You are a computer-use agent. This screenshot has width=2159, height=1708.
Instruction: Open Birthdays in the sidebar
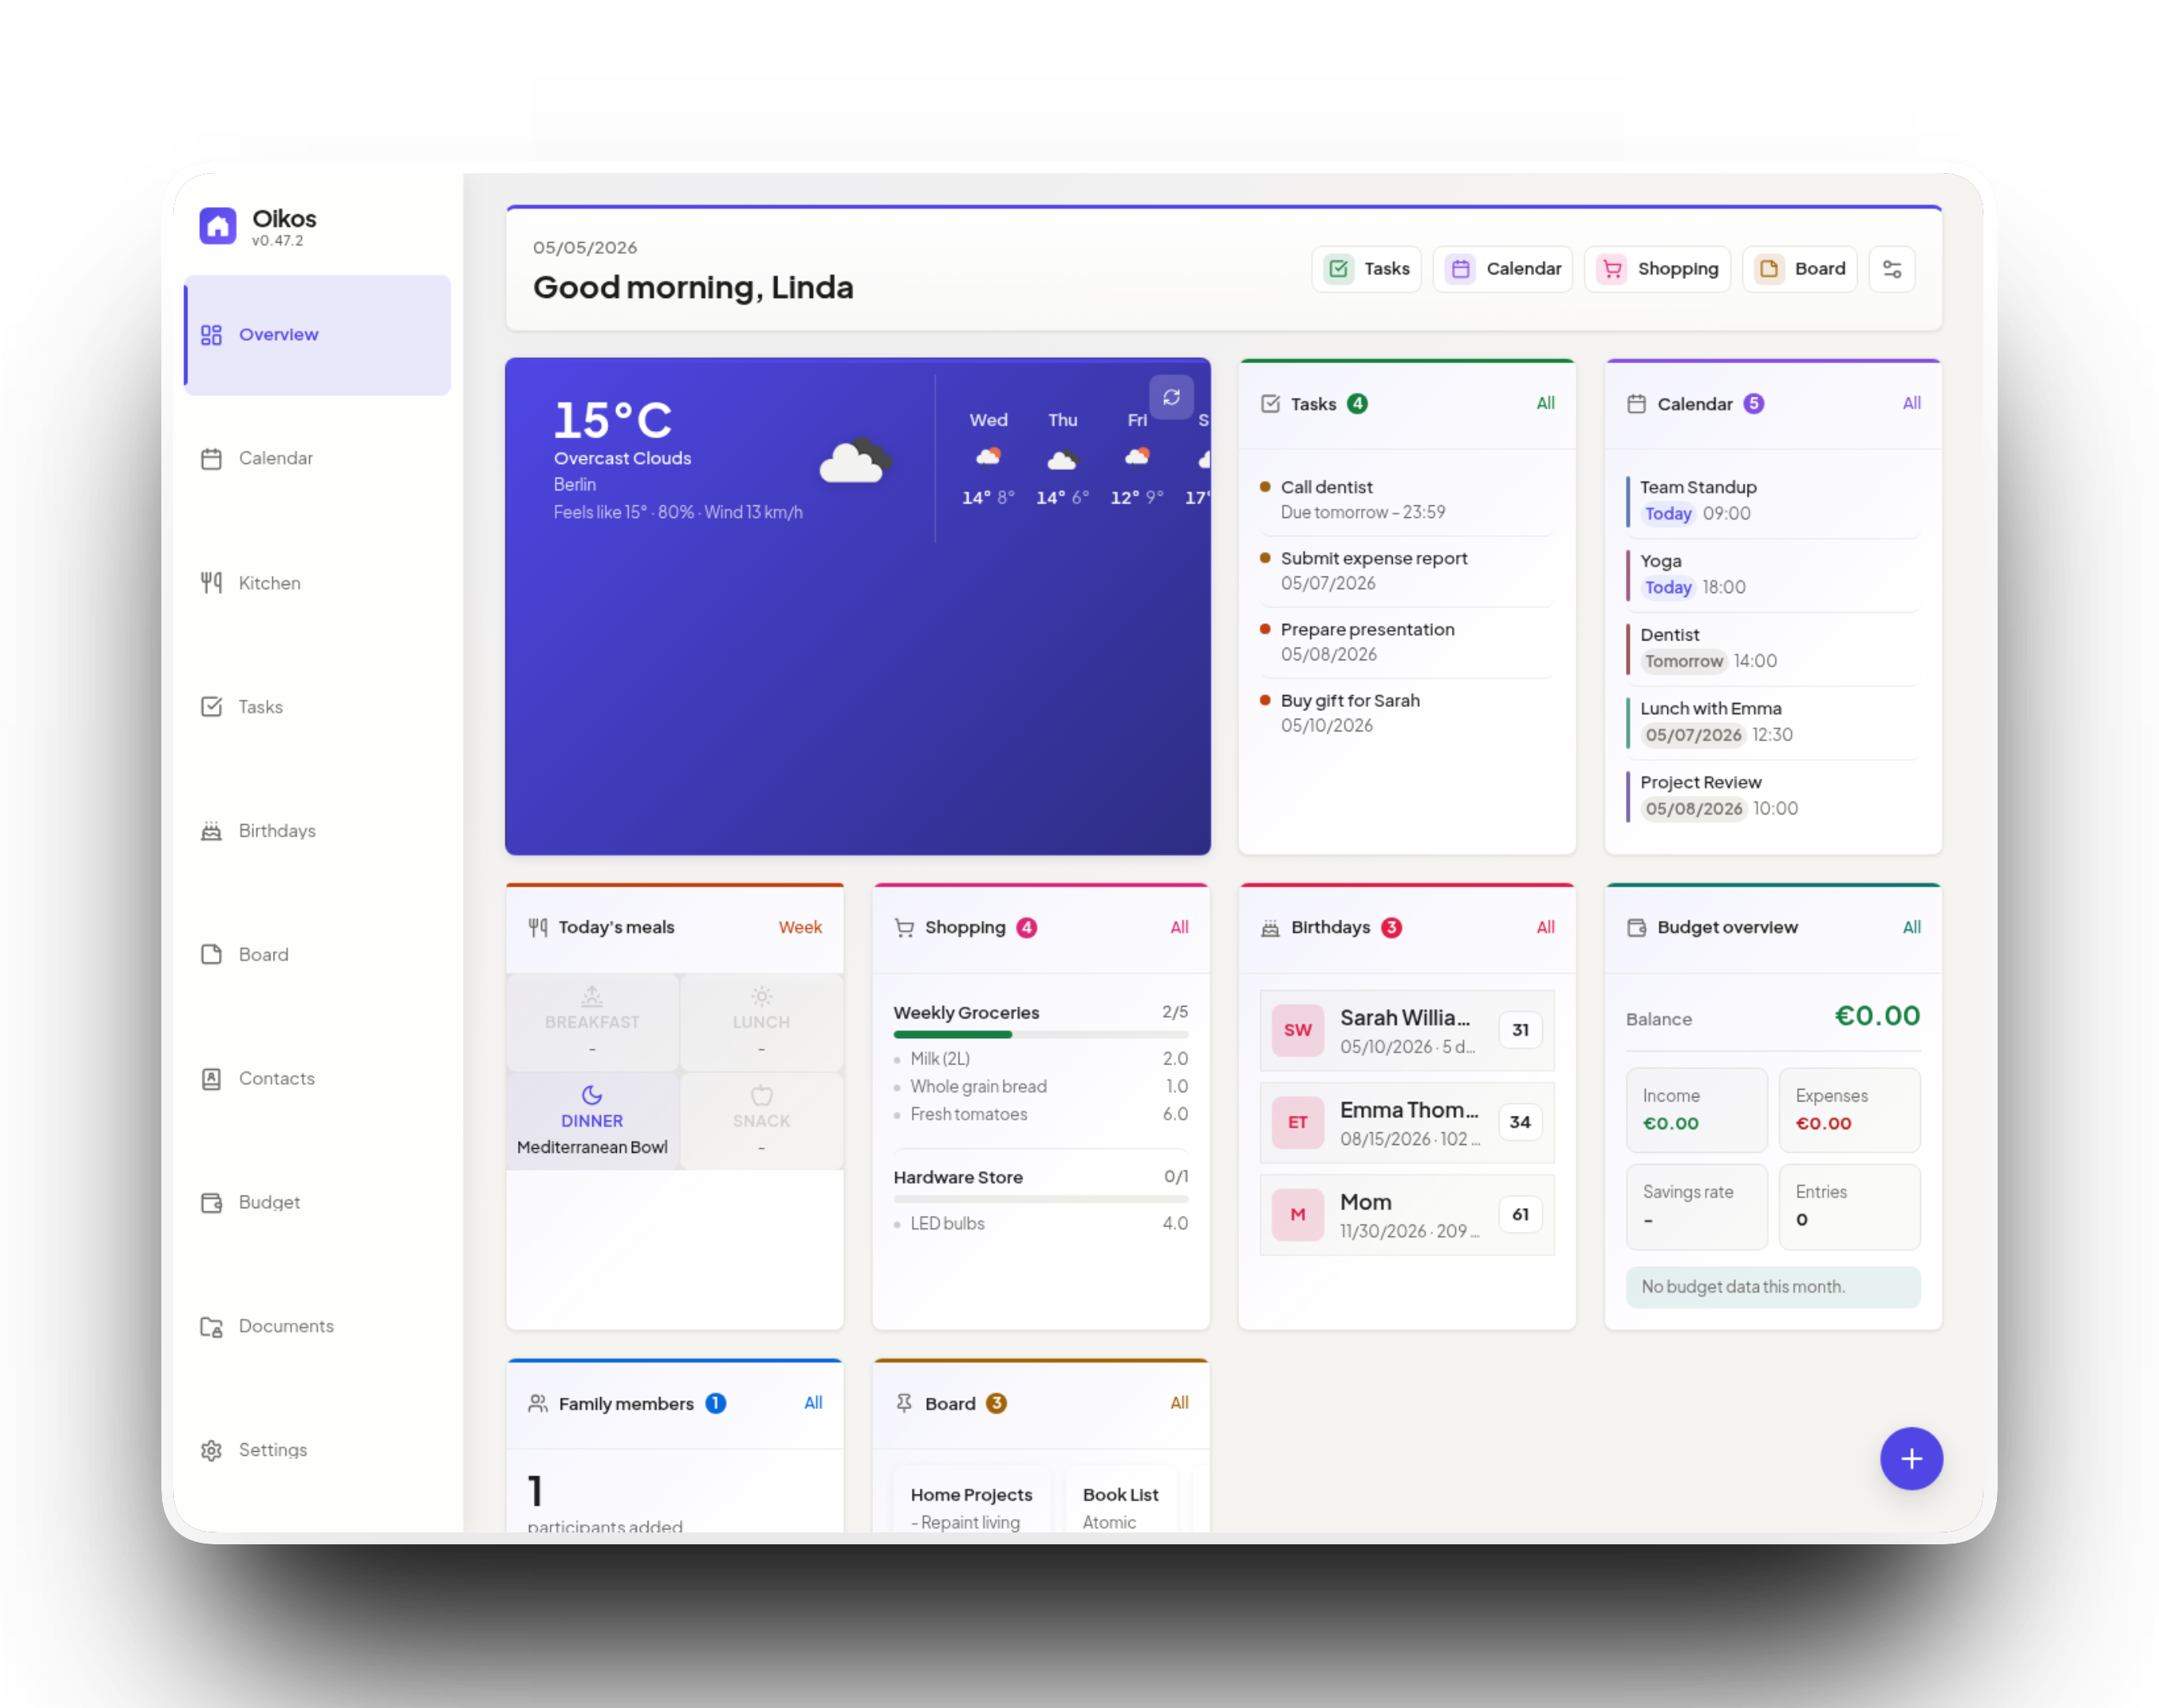tap(317, 831)
